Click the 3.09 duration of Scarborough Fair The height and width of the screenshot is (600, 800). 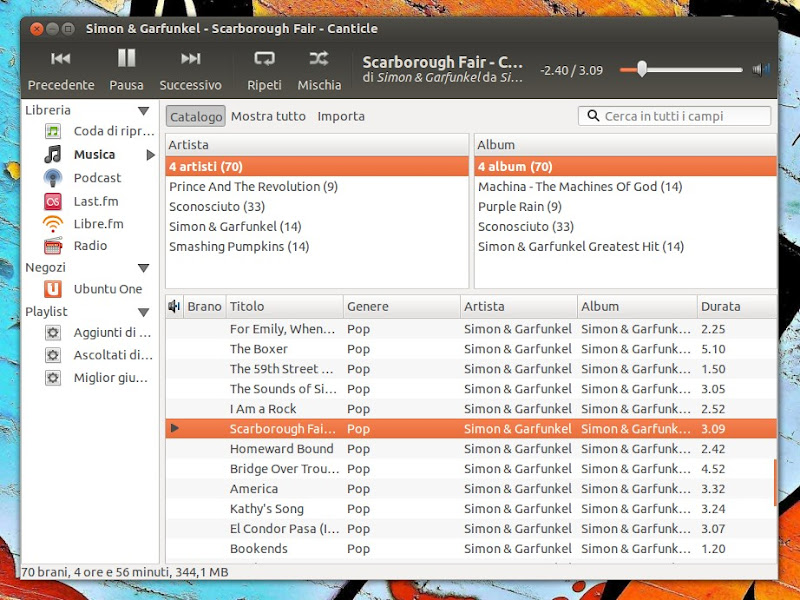[713, 429]
